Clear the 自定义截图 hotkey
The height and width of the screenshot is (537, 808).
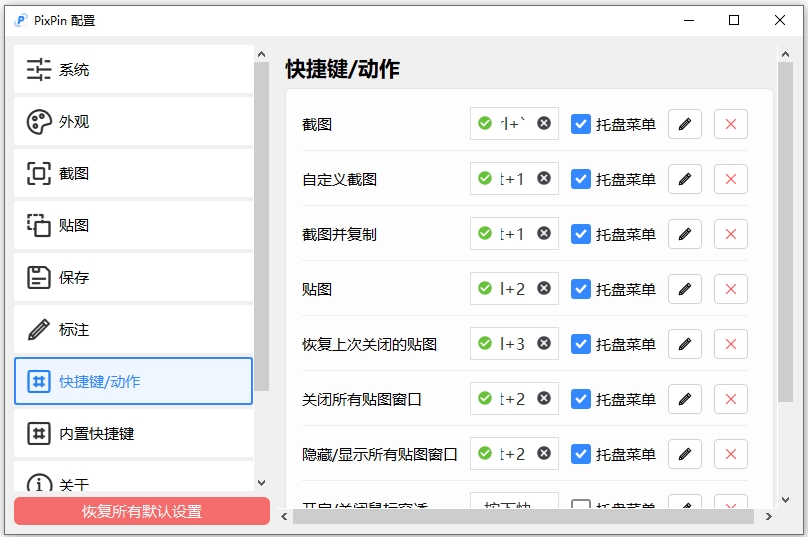pos(544,178)
